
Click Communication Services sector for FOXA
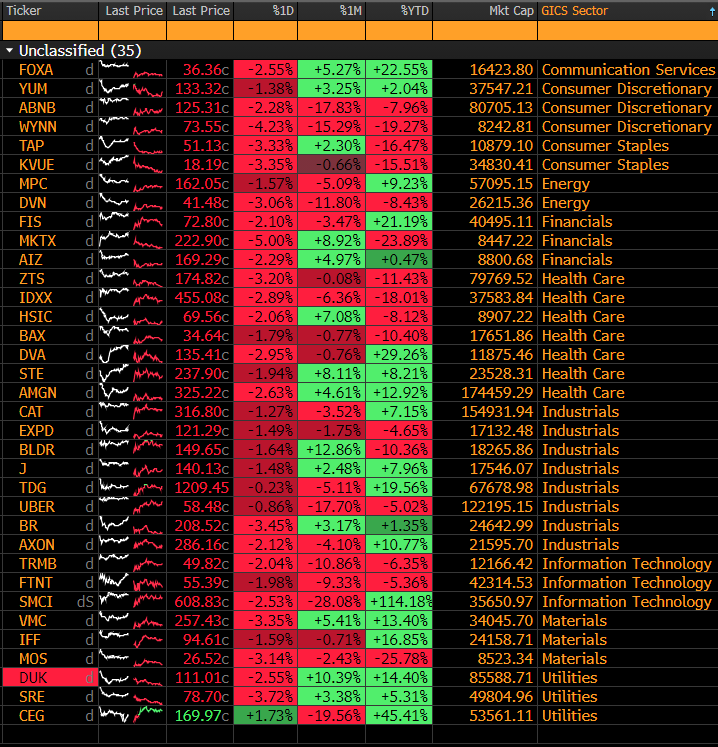coord(628,70)
